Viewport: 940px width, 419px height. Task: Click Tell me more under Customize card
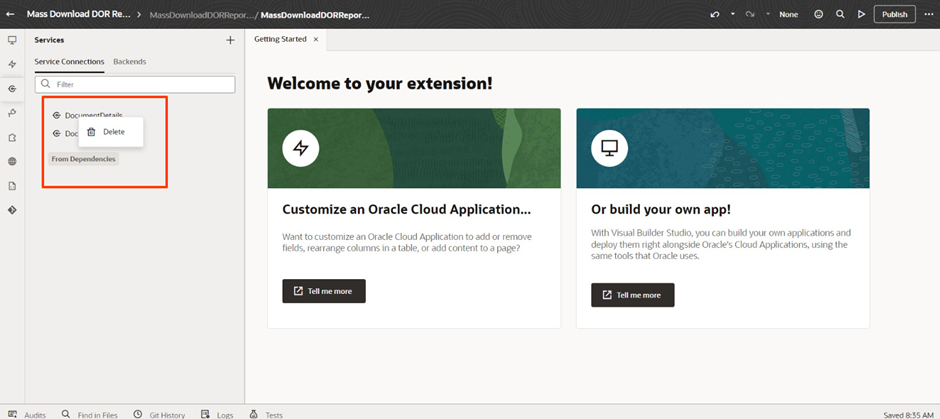tap(324, 291)
